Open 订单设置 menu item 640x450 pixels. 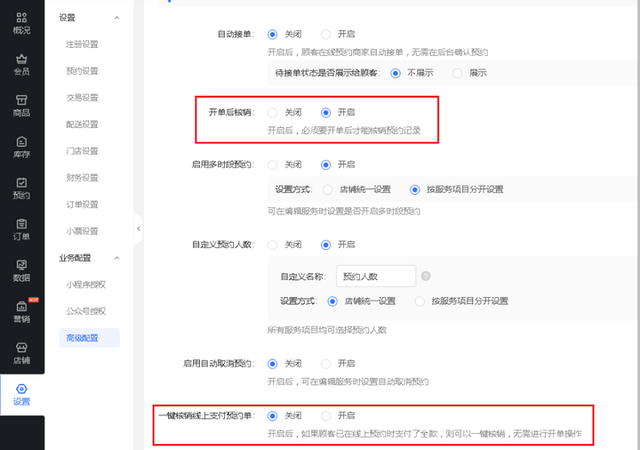82,204
